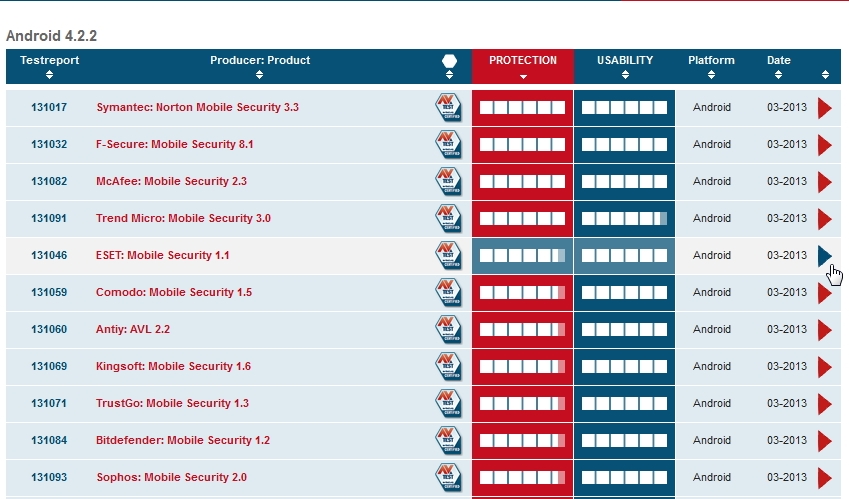Image resolution: width=849 pixels, height=499 pixels.
Task: Open test report number 131017
Action: [x=49, y=107]
